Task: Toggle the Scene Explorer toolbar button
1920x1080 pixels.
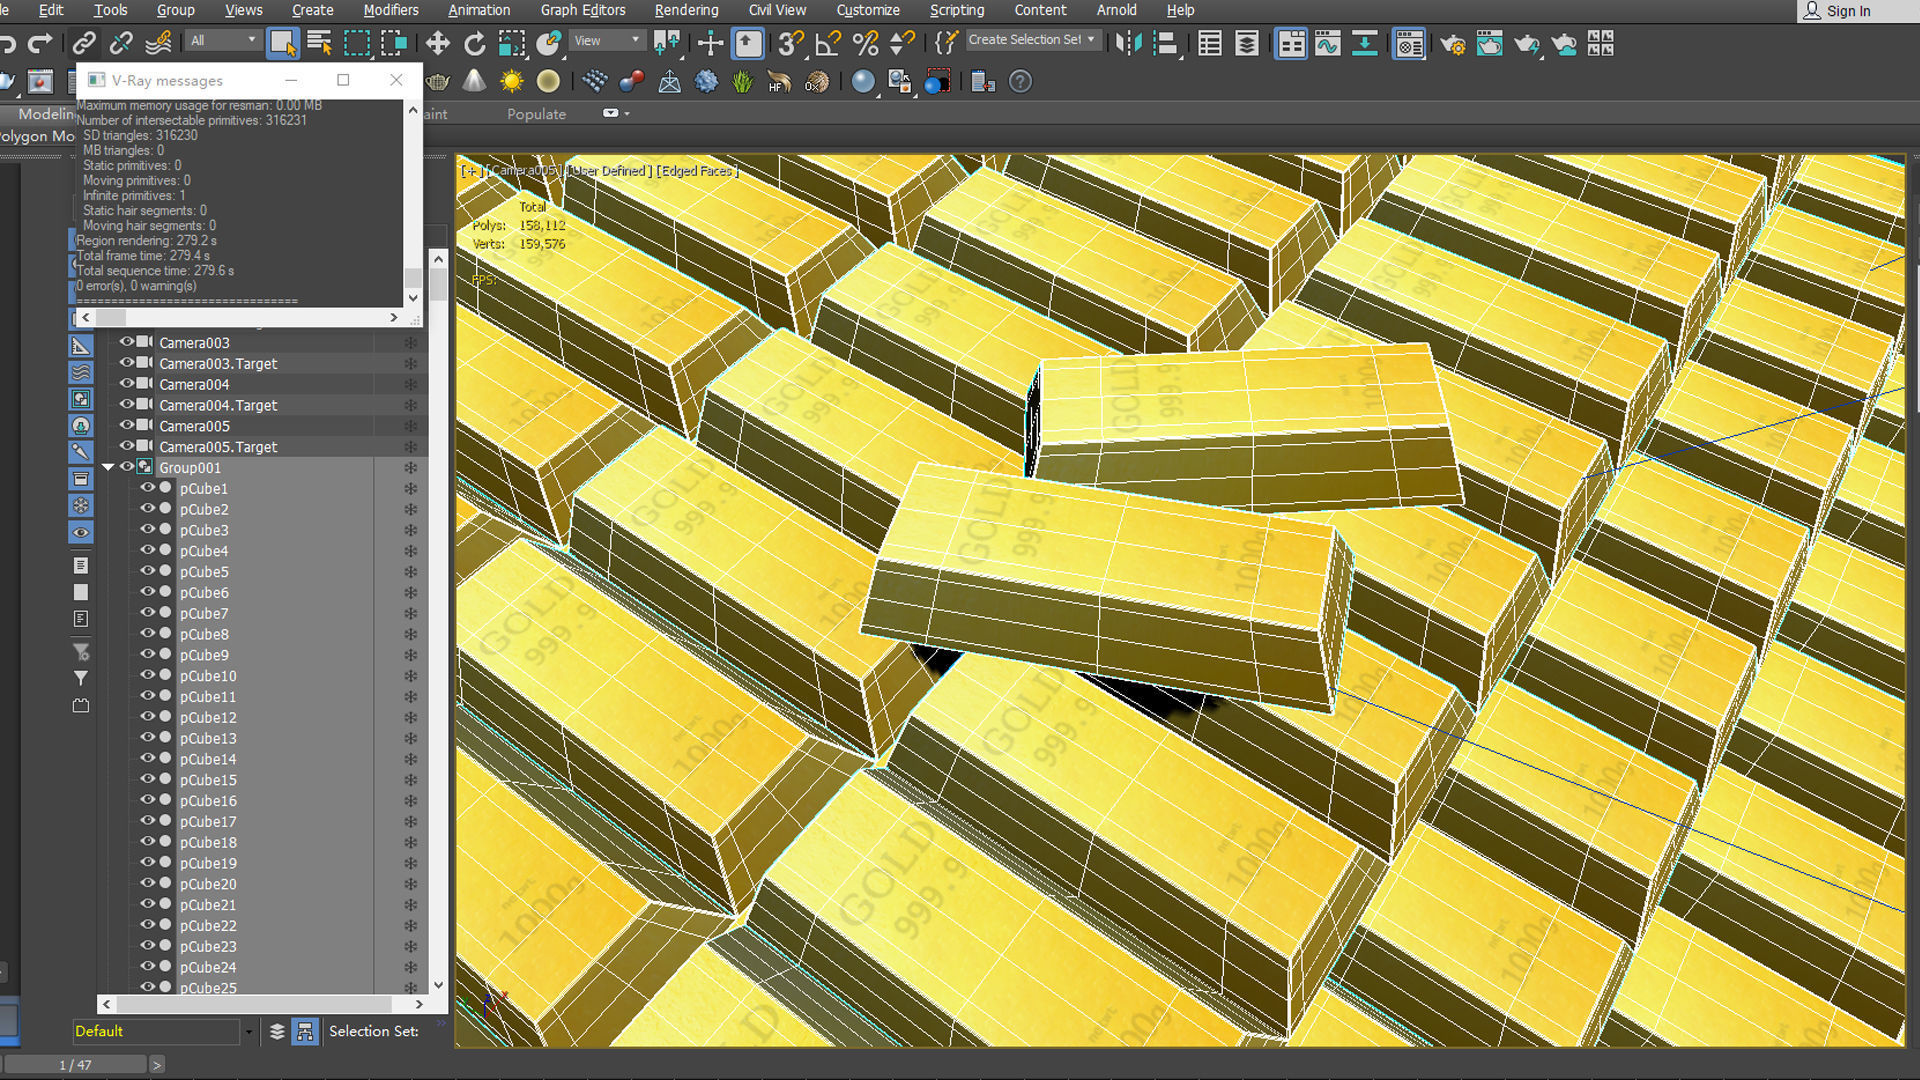Action: point(1209,43)
